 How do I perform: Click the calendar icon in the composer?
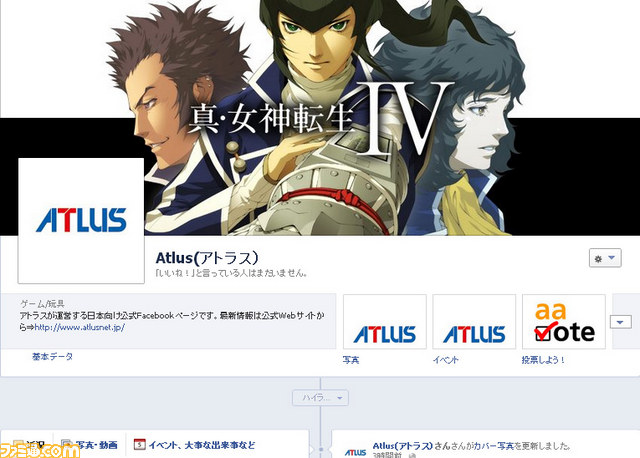point(140,444)
